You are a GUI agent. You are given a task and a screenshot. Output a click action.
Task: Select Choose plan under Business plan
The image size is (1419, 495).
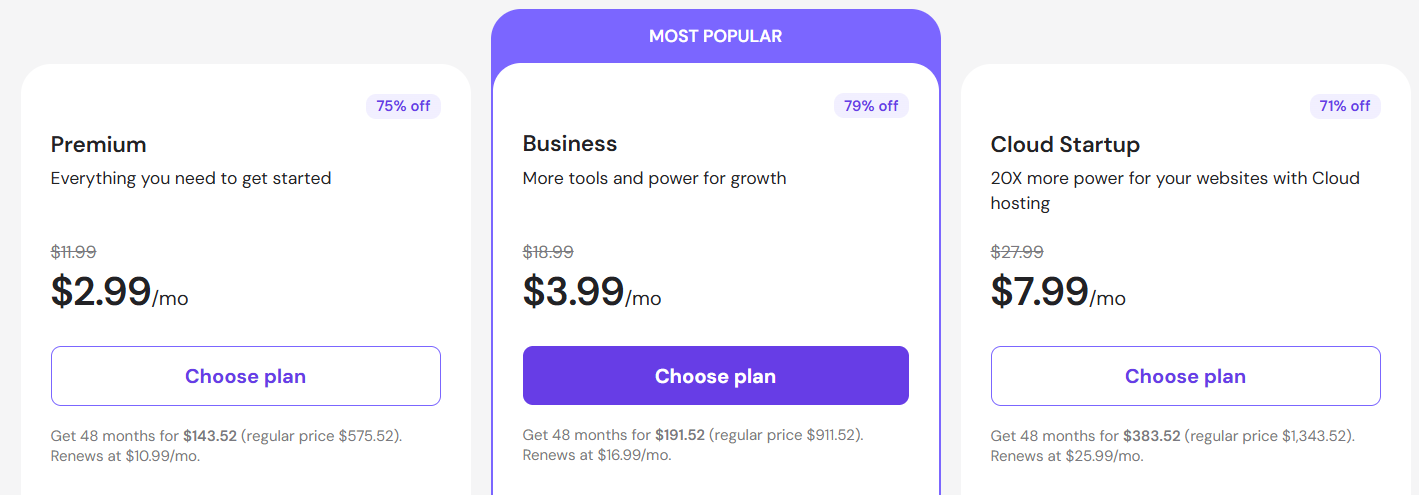[x=715, y=376]
